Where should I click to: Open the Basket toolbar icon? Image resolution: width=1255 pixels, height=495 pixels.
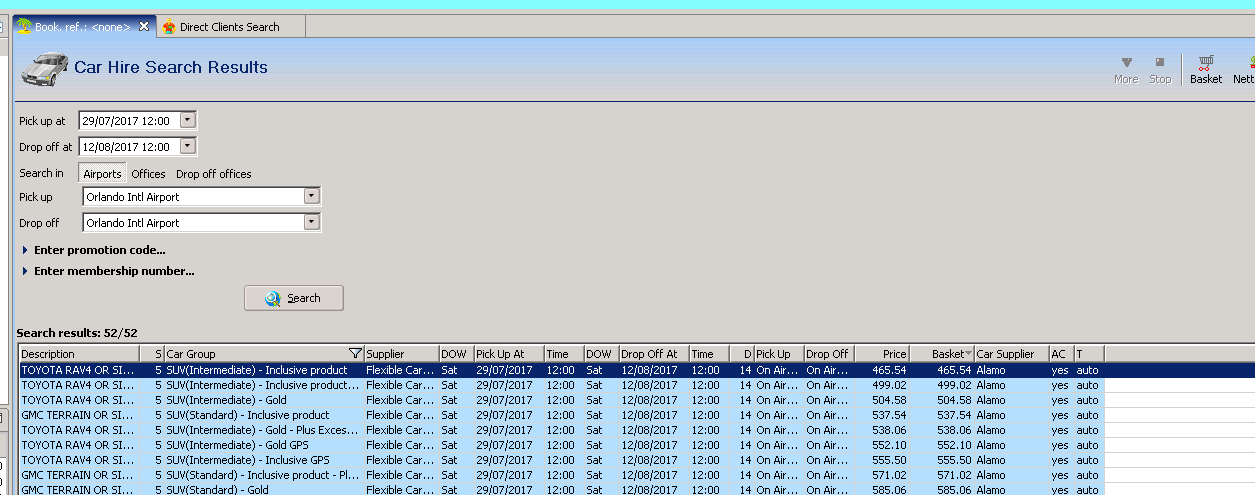(1206, 69)
